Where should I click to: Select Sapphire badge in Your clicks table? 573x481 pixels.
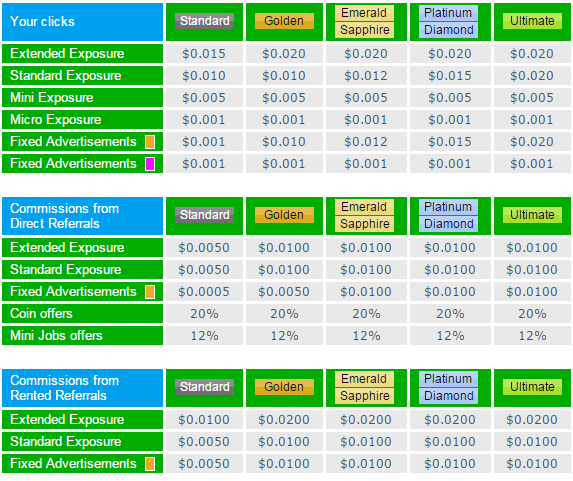pyautogui.click(x=364, y=30)
